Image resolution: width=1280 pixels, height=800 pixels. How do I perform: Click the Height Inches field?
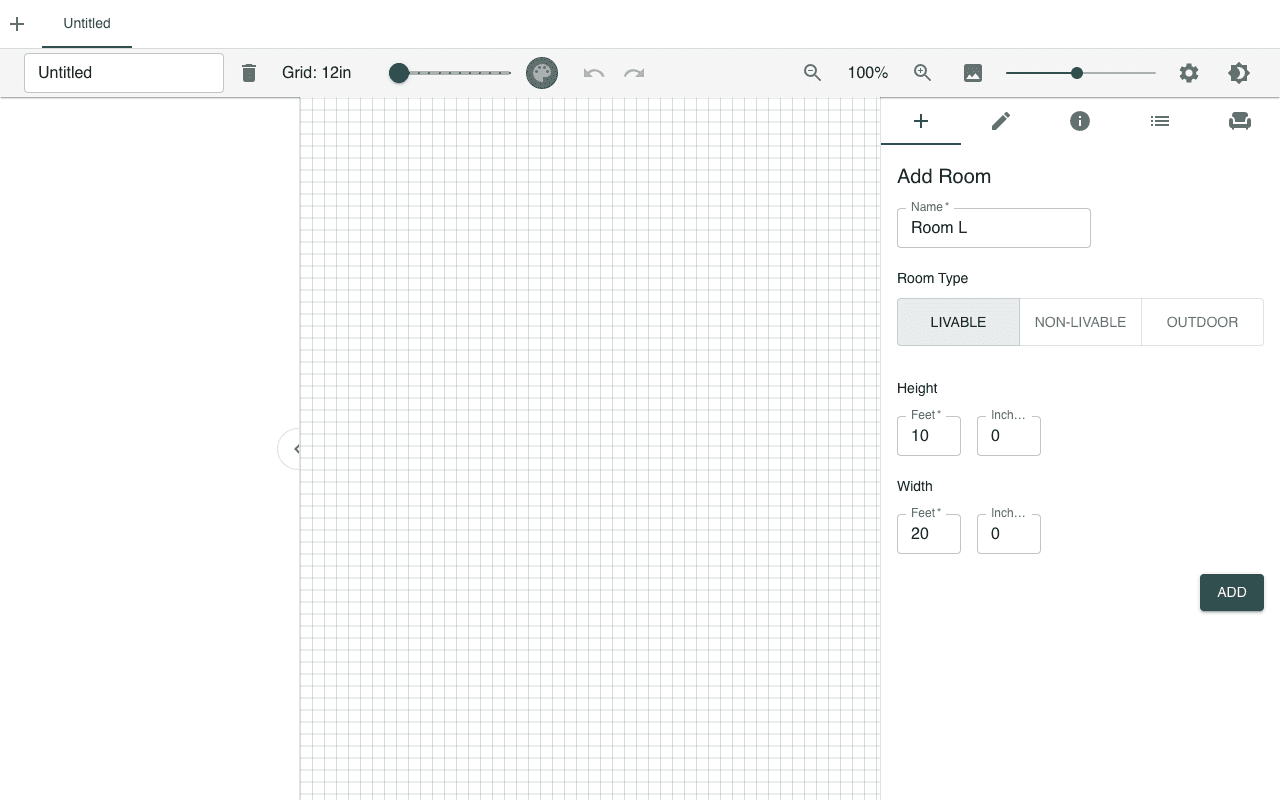click(1009, 436)
